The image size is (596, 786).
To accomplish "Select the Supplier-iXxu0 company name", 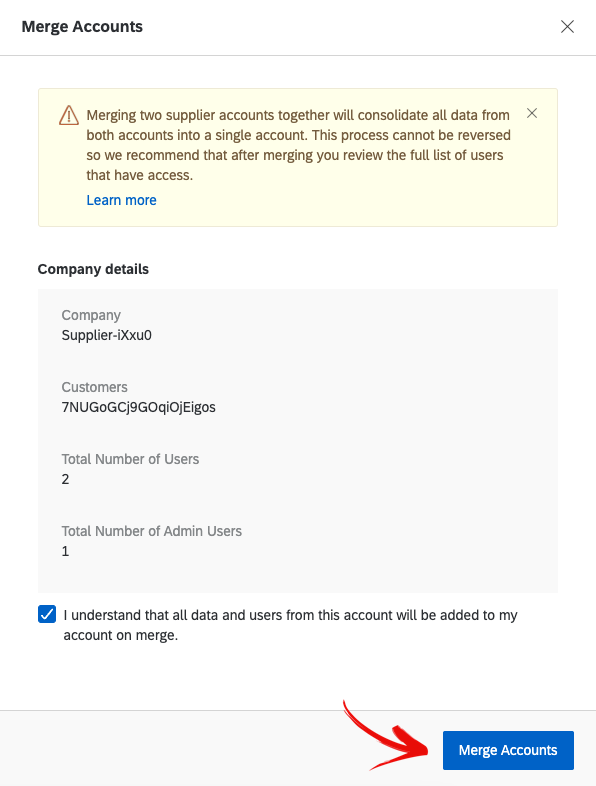I will pos(107,335).
